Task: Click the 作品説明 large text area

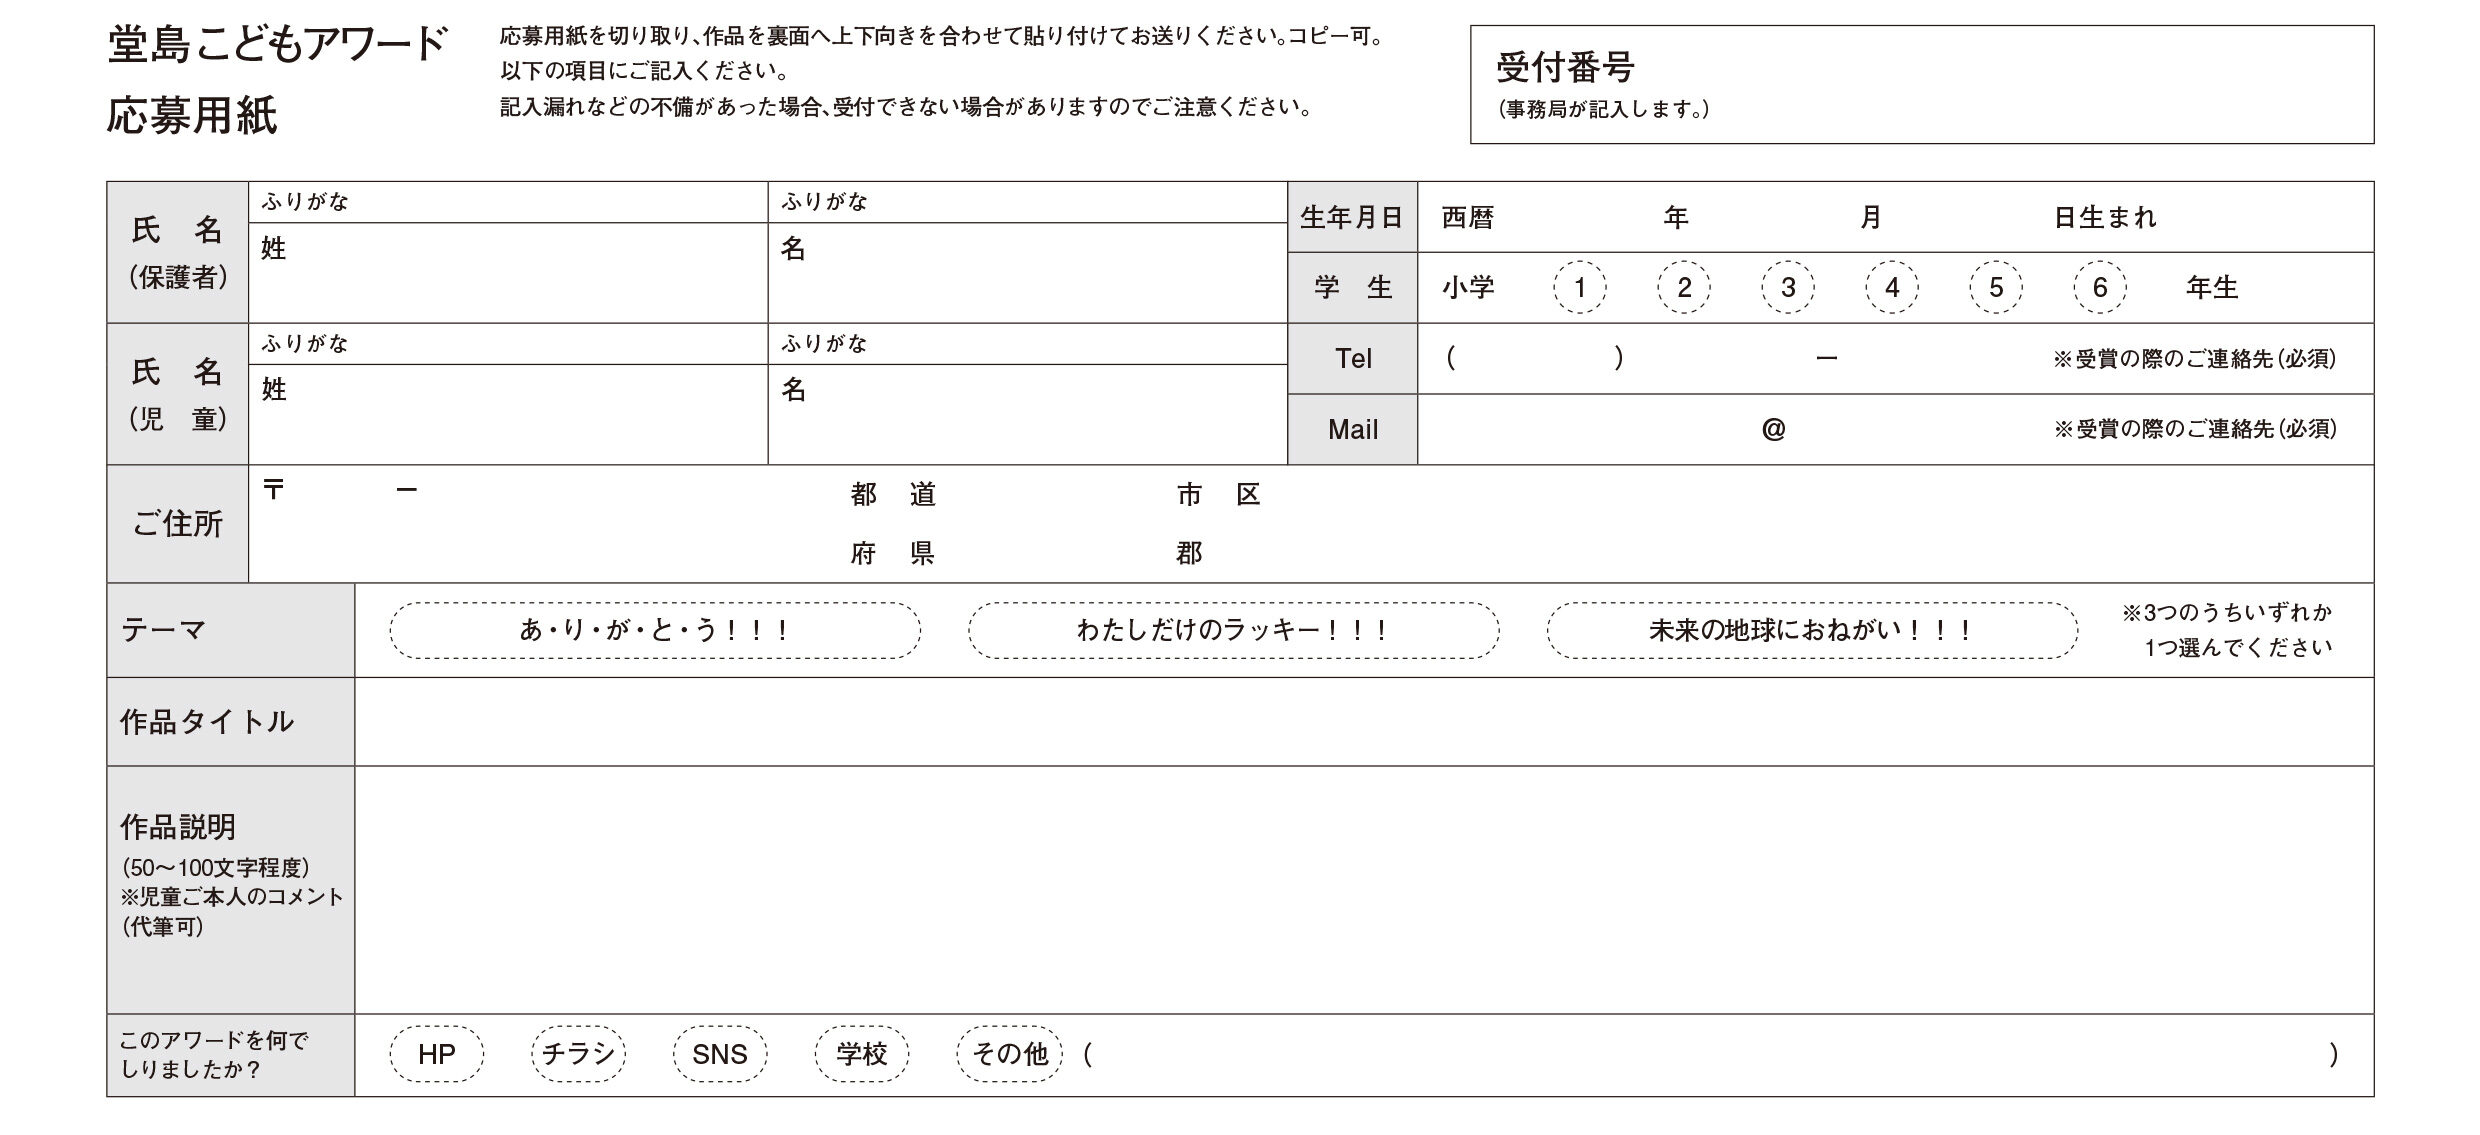Action: click(1364, 890)
